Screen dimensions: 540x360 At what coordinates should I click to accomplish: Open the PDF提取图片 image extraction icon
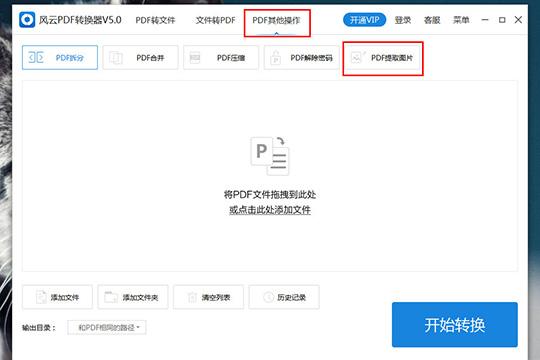click(357, 58)
